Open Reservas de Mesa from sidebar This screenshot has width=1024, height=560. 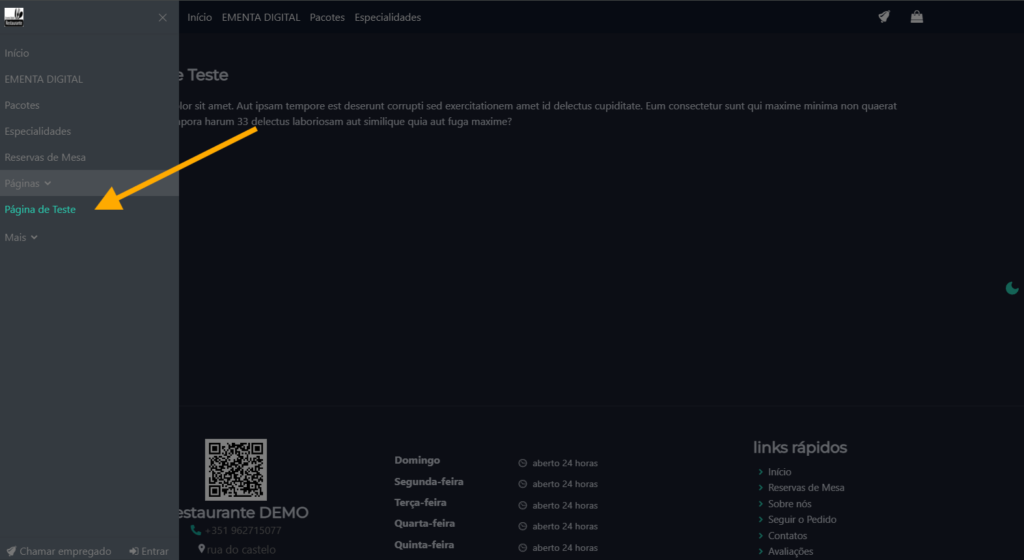(x=45, y=157)
